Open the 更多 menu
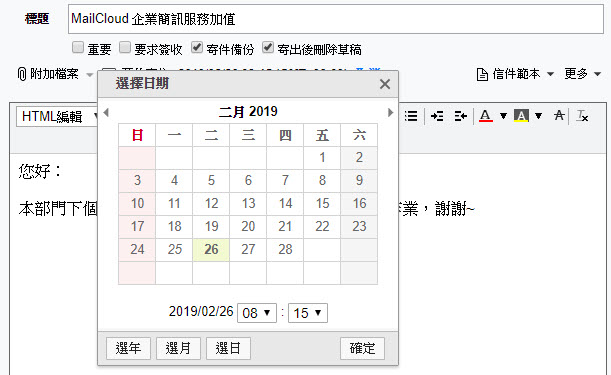 click(583, 74)
